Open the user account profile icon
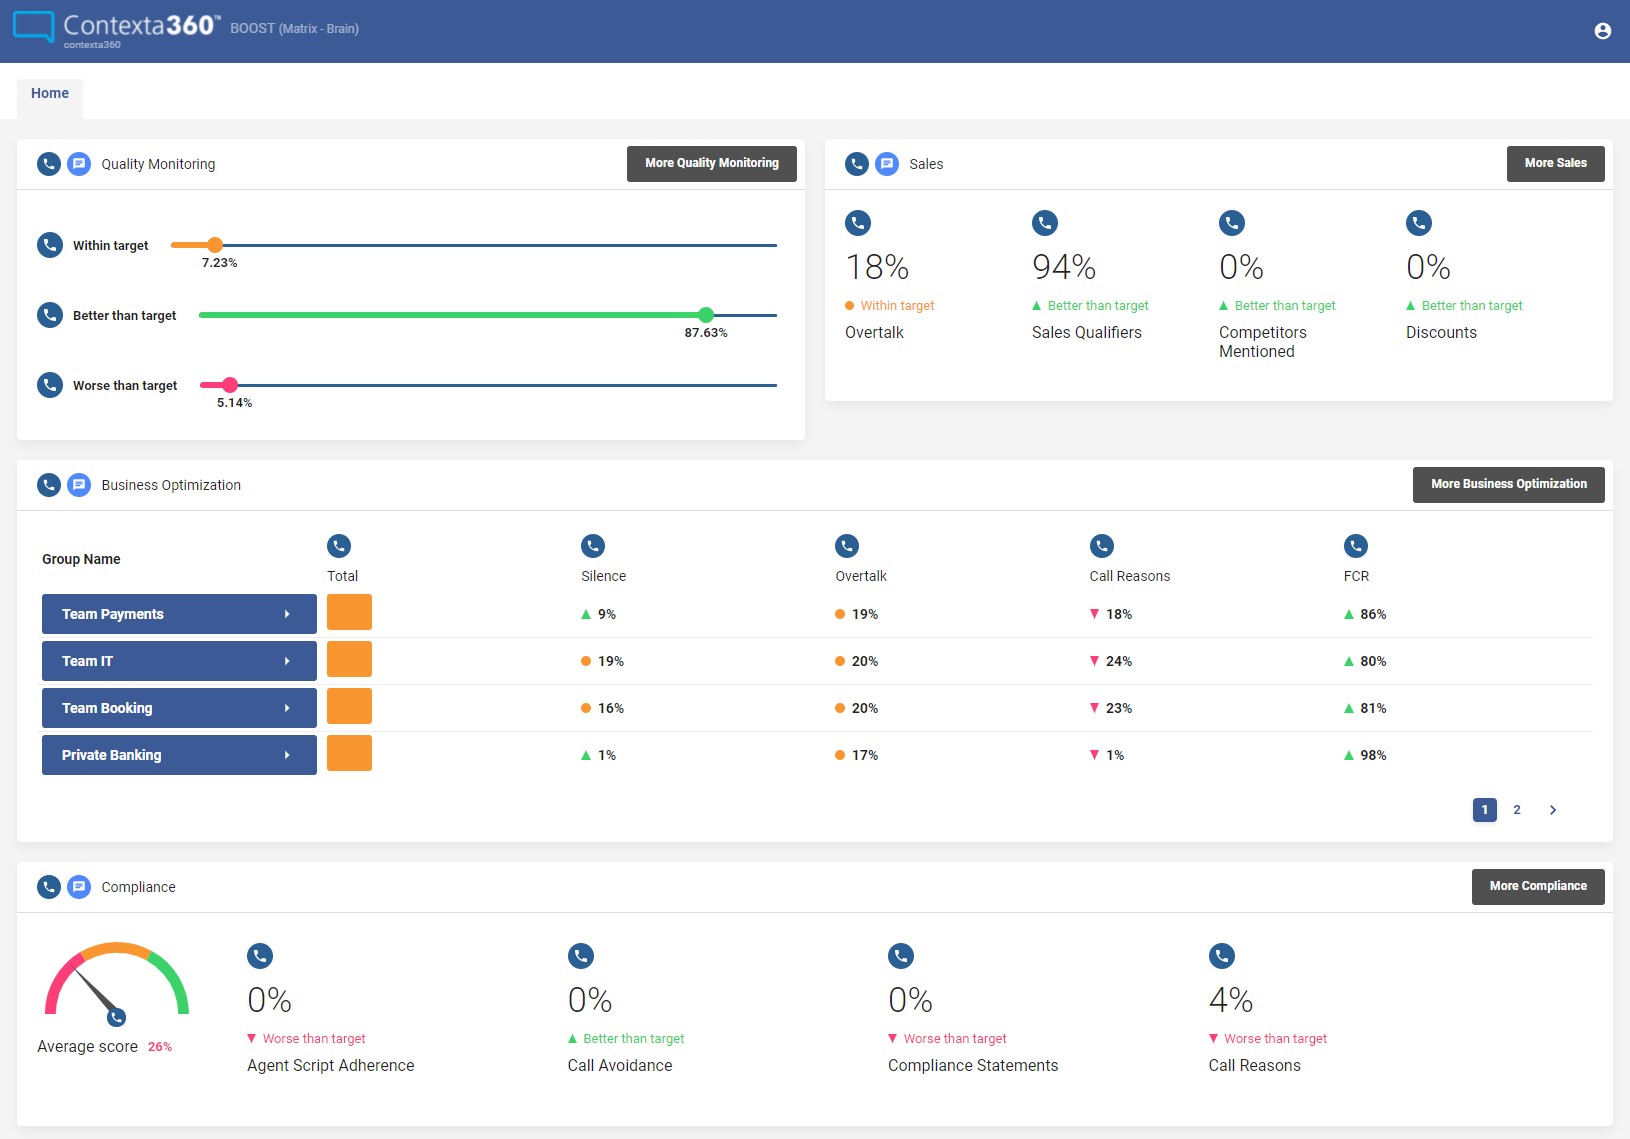The width and height of the screenshot is (1630, 1139). coord(1602,31)
